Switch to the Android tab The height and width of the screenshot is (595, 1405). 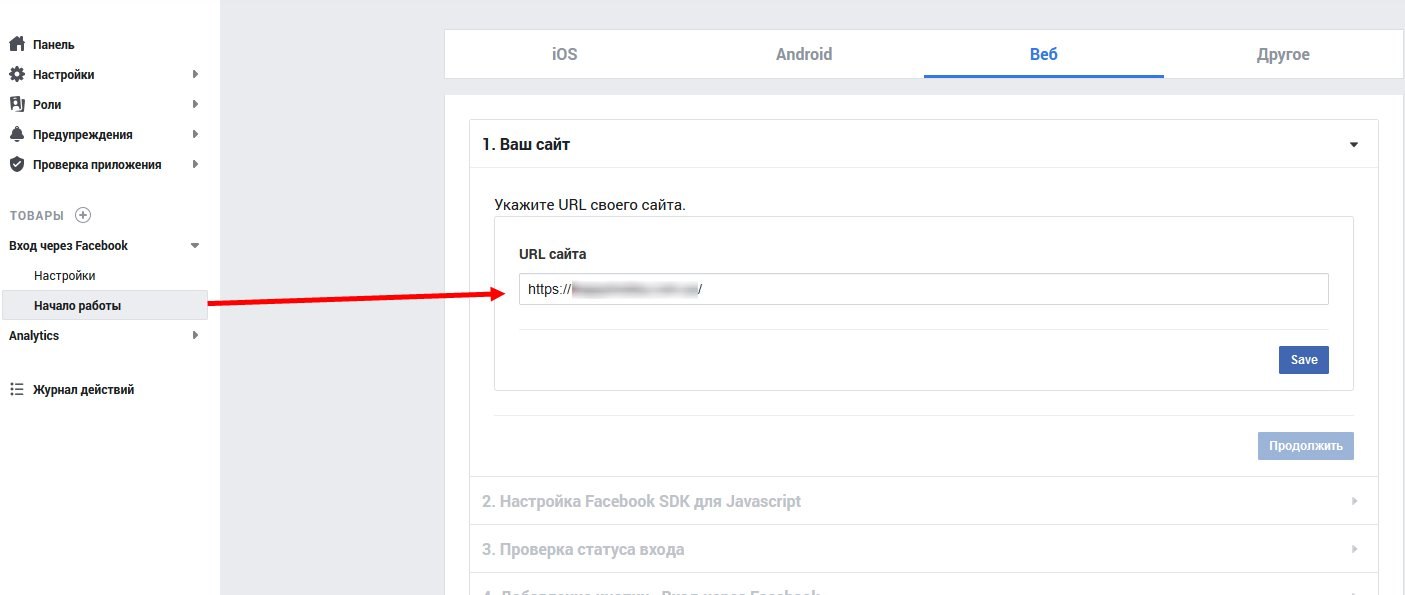coord(804,54)
